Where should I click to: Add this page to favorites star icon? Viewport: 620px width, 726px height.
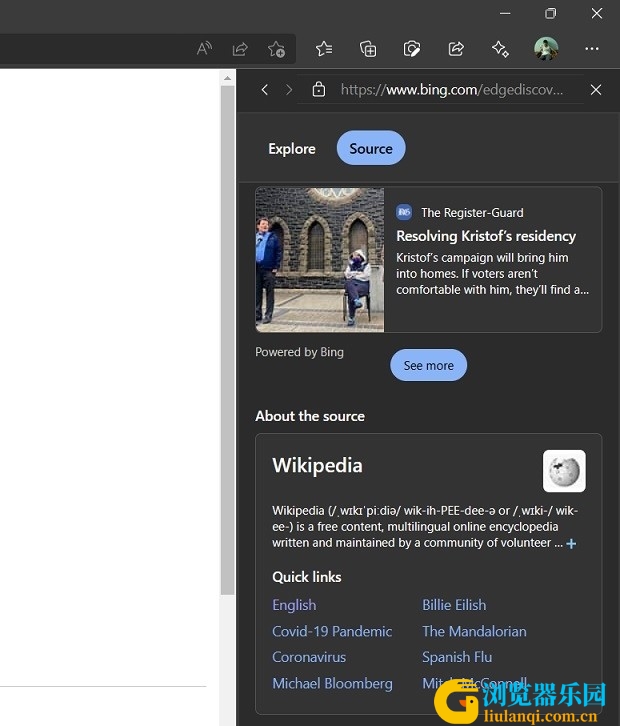[276, 49]
